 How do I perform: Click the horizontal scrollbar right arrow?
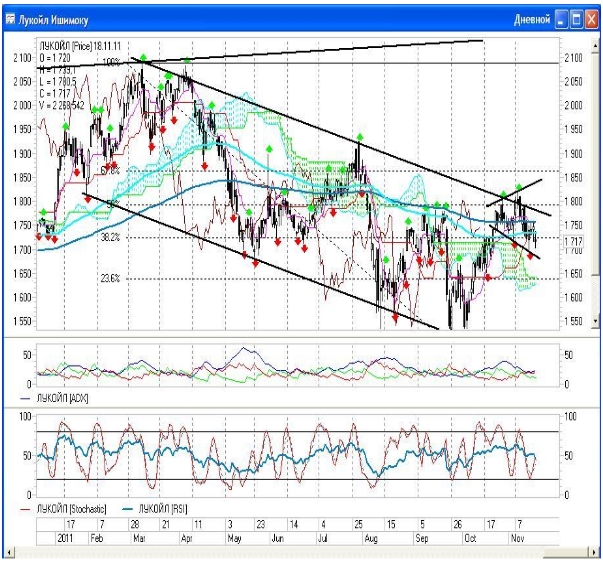(595, 552)
